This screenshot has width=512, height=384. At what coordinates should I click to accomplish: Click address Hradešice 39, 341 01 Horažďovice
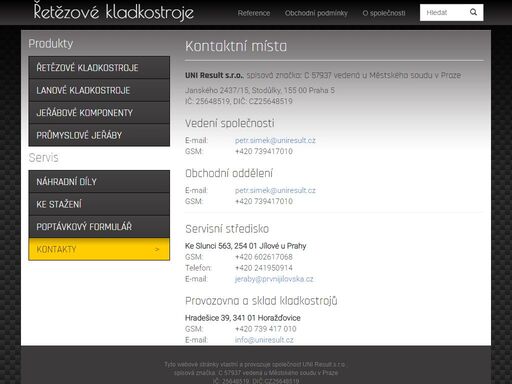point(243,318)
